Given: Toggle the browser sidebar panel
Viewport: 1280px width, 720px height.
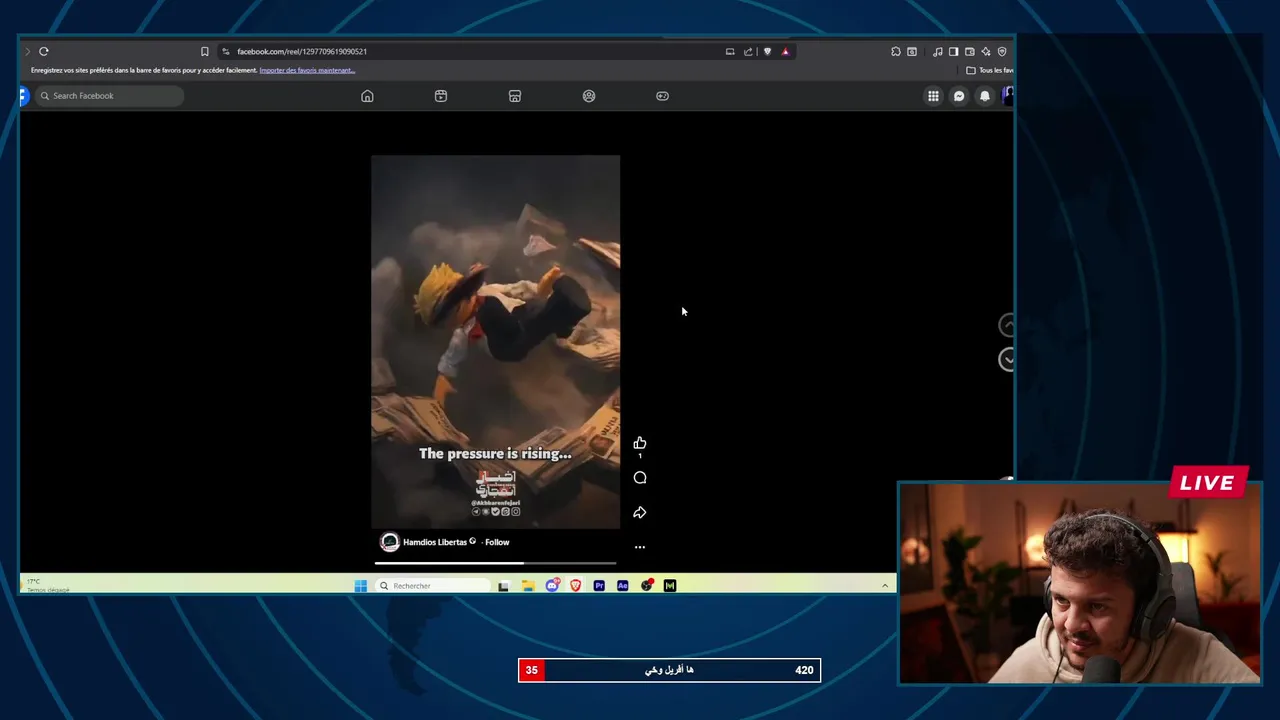Looking at the screenshot, I should [953, 51].
